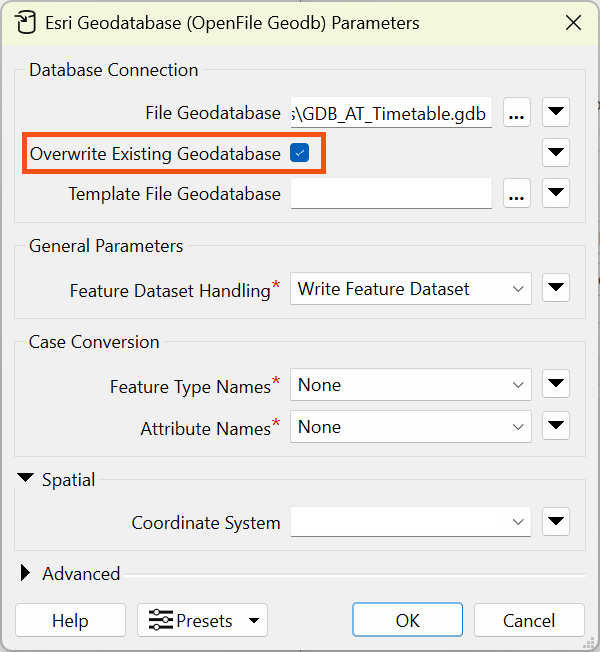The width and height of the screenshot is (600, 652).
Task: Open the Presets menu button
Action: pyautogui.click(x=202, y=620)
